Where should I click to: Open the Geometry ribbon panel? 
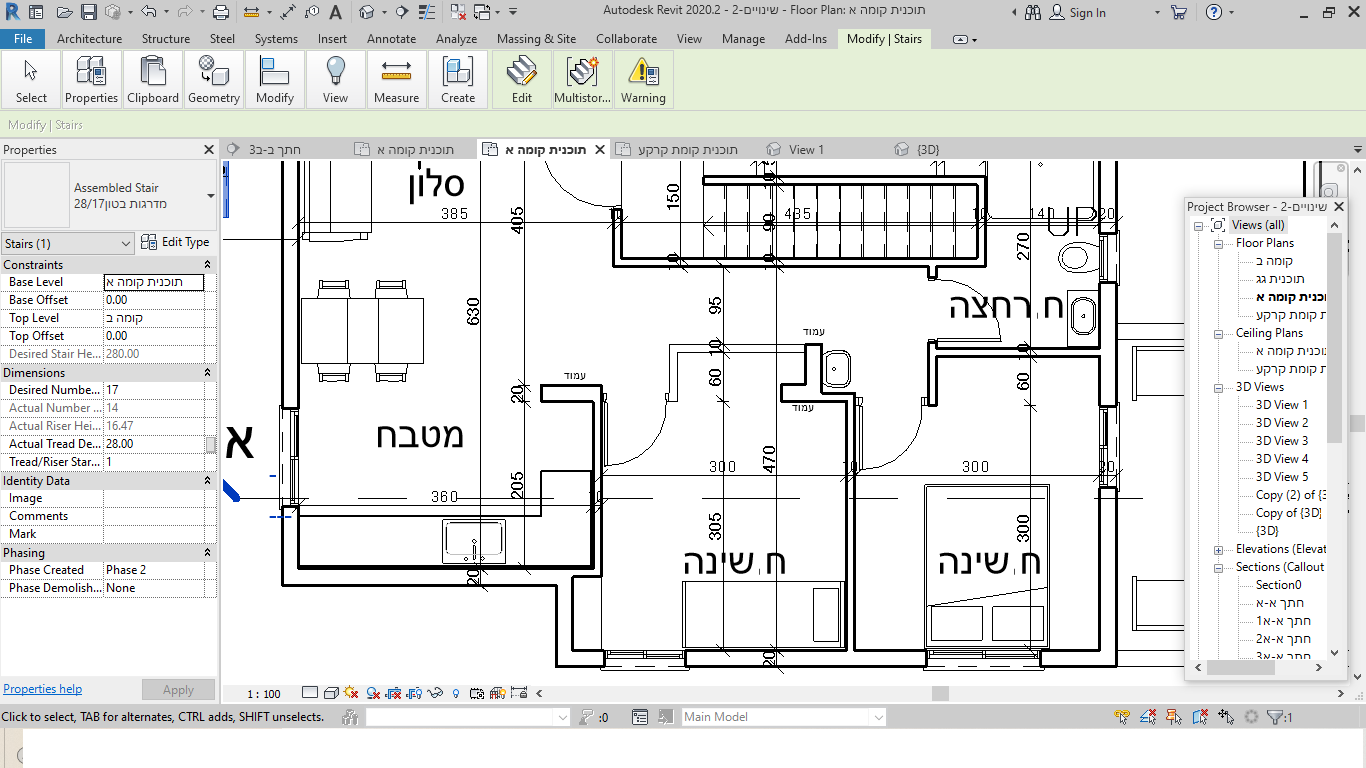click(214, 79)
